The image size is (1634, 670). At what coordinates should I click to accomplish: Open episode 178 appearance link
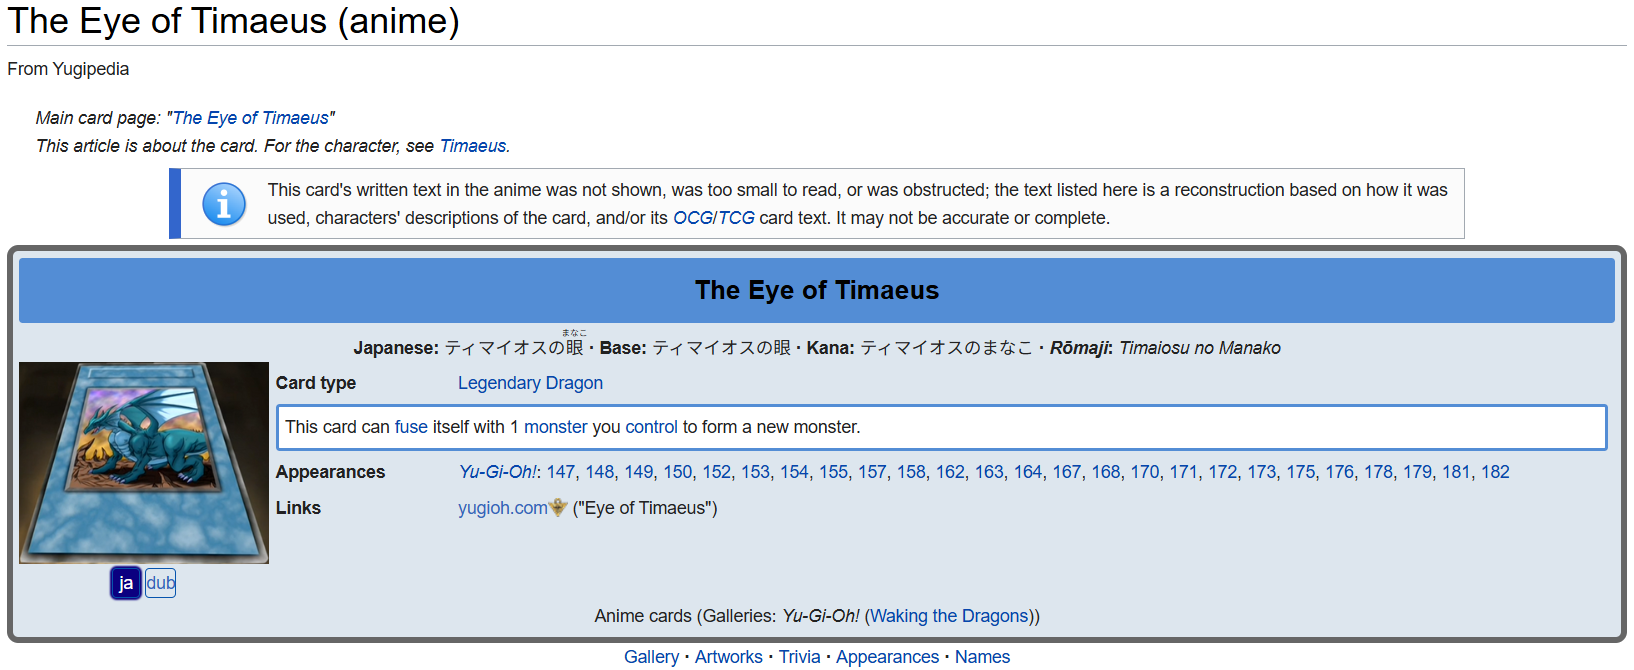(1379, 472)
